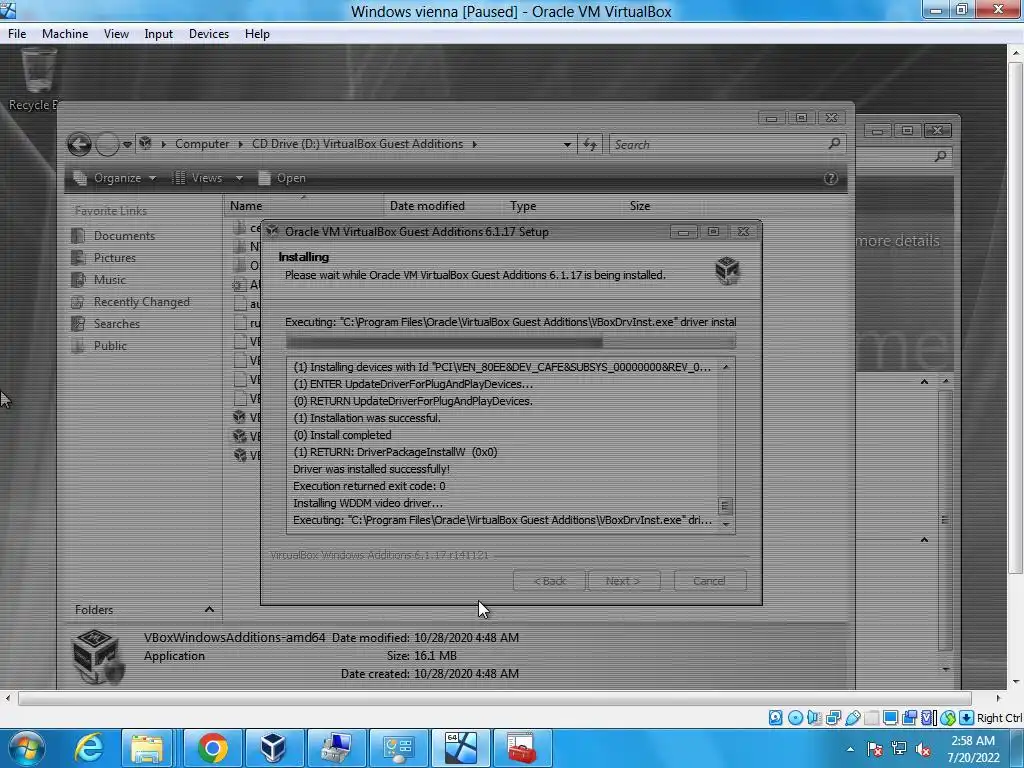Sort by the Name column header
Viewport: 1024px width, 768px height.
(304, 206)
